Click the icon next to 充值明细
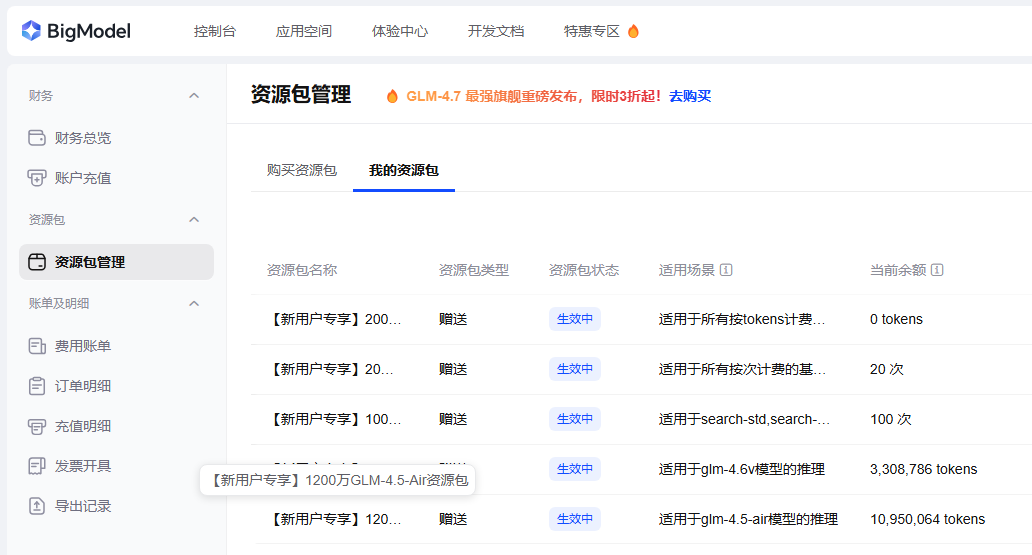 [37, 426]
